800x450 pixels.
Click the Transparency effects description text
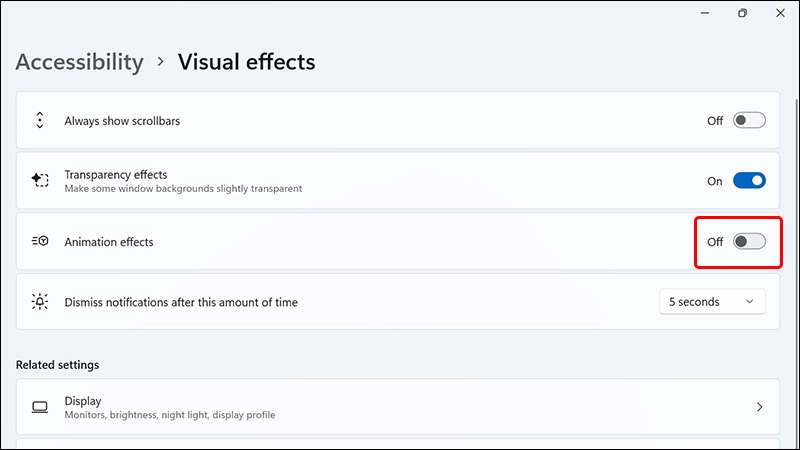pos(183,188)
